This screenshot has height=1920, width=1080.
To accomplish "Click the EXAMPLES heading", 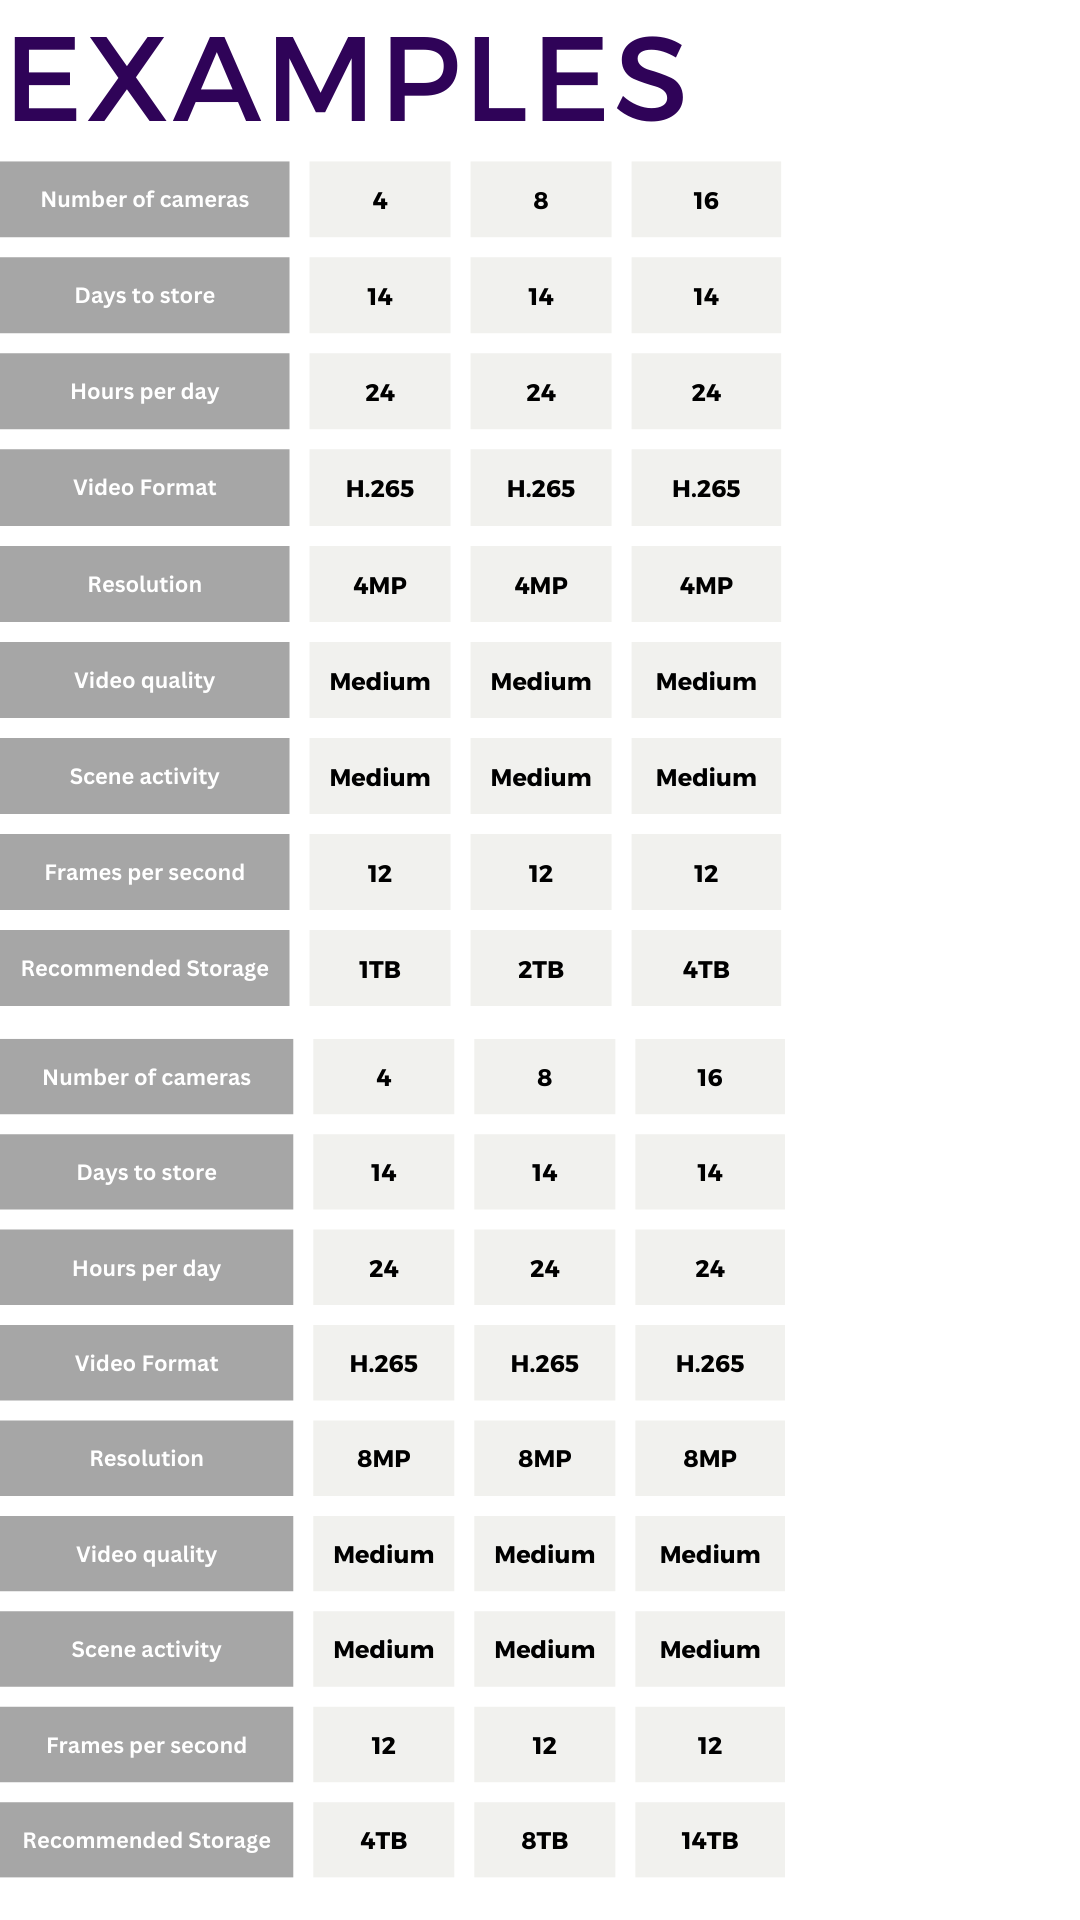I will (347, 80).
